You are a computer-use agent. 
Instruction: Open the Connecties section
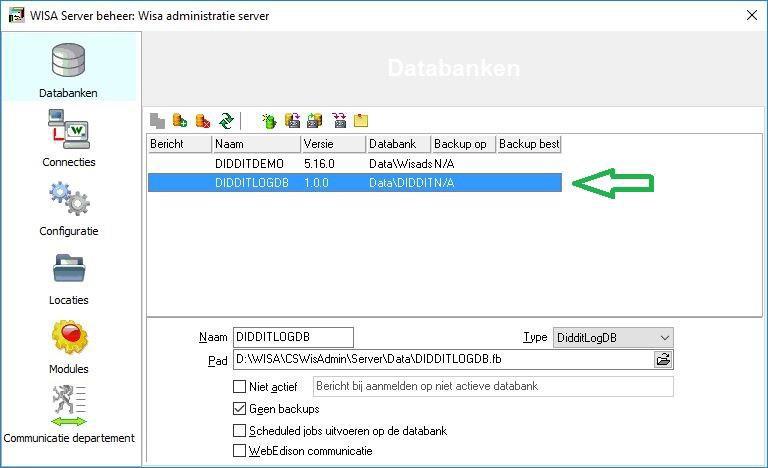[69, 138]
